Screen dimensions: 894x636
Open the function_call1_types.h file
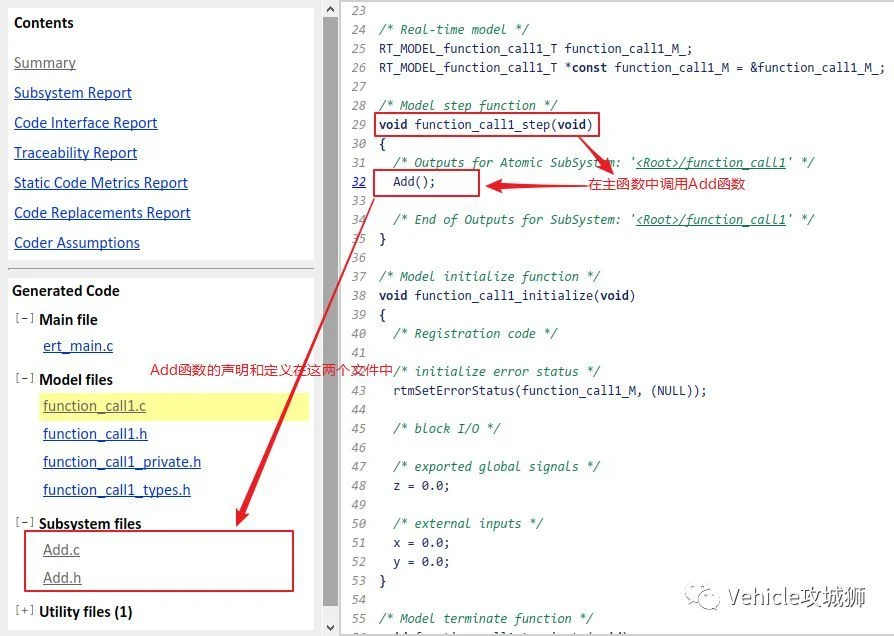click(116, 489)
